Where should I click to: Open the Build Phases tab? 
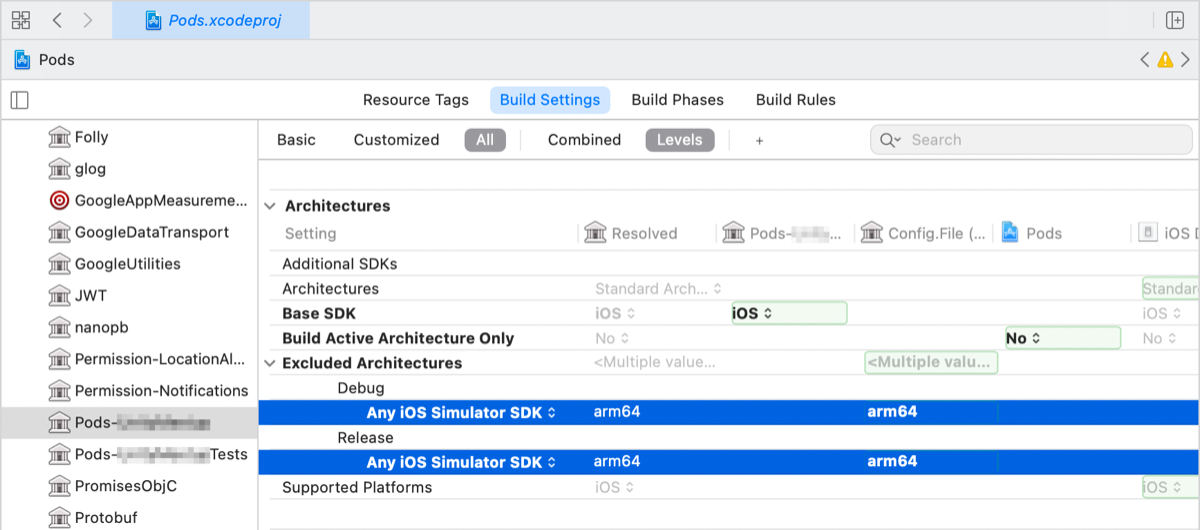(x=677, y=100)
